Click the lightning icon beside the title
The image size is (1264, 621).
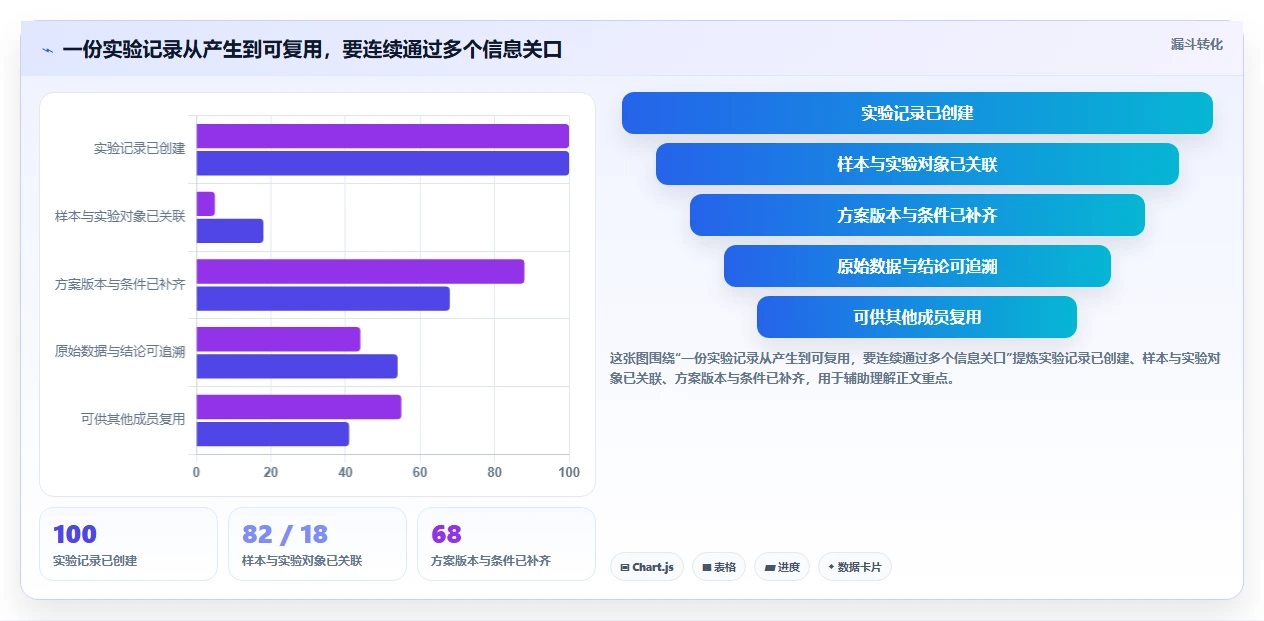(47, 50)
